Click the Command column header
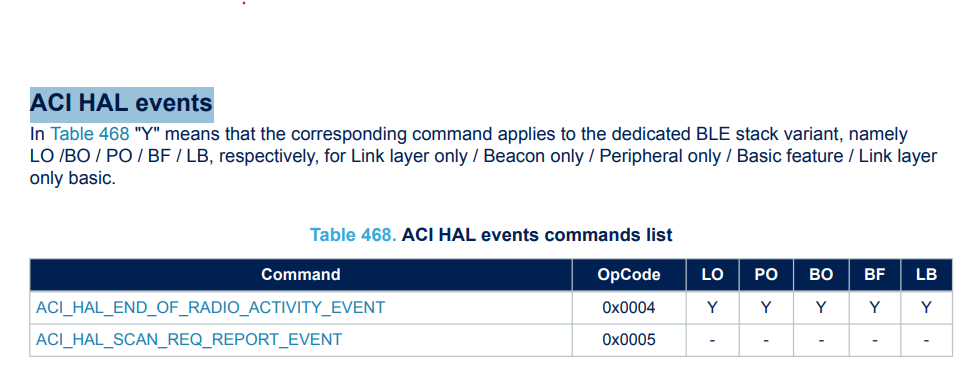The image size is (973, 376). coord(300,274)
